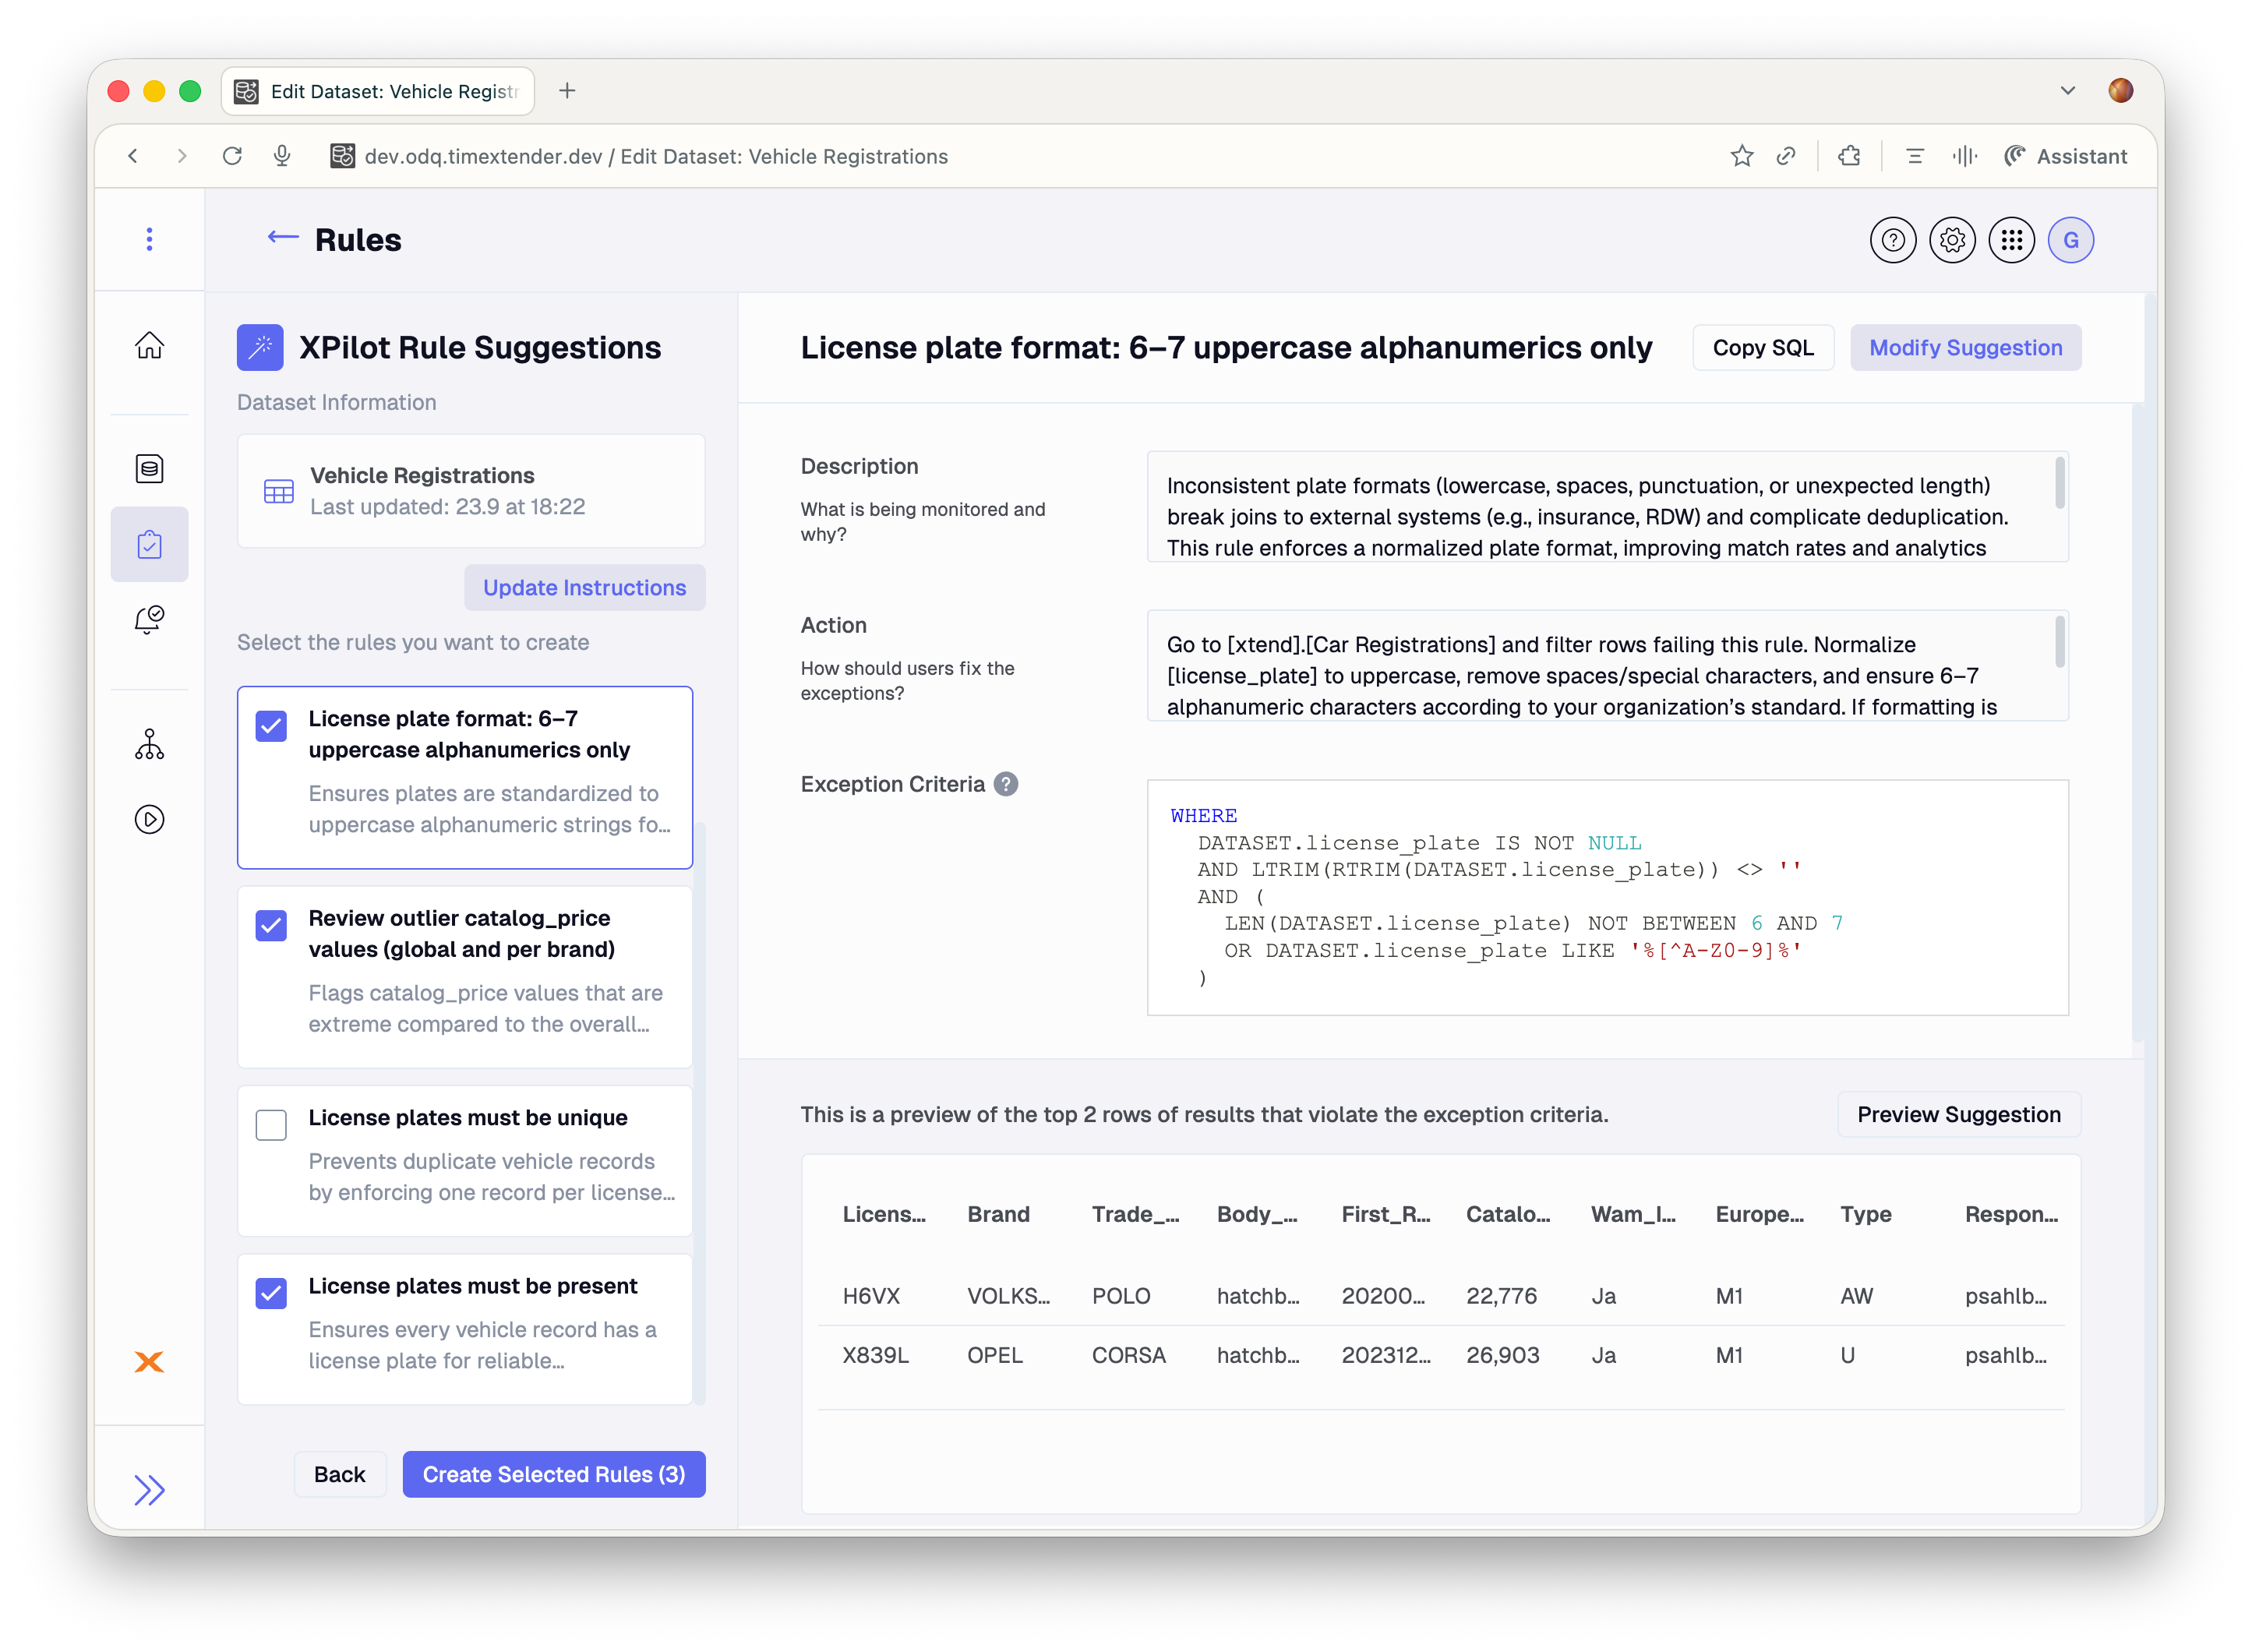The height and width of the screenshot is (1652, 2252).
Task: Open the notifications bell sidebar icon
Action: point(149,620)
